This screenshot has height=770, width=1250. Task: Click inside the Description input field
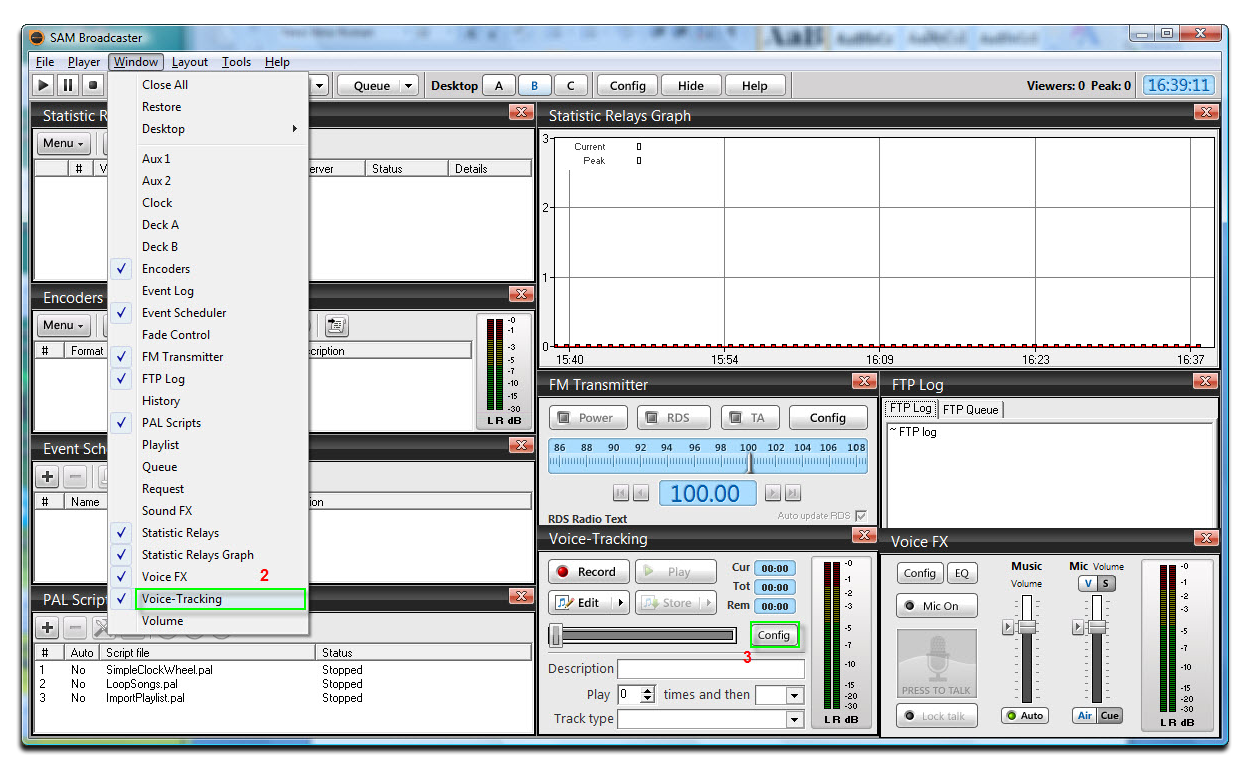click(x=710, y=668)
